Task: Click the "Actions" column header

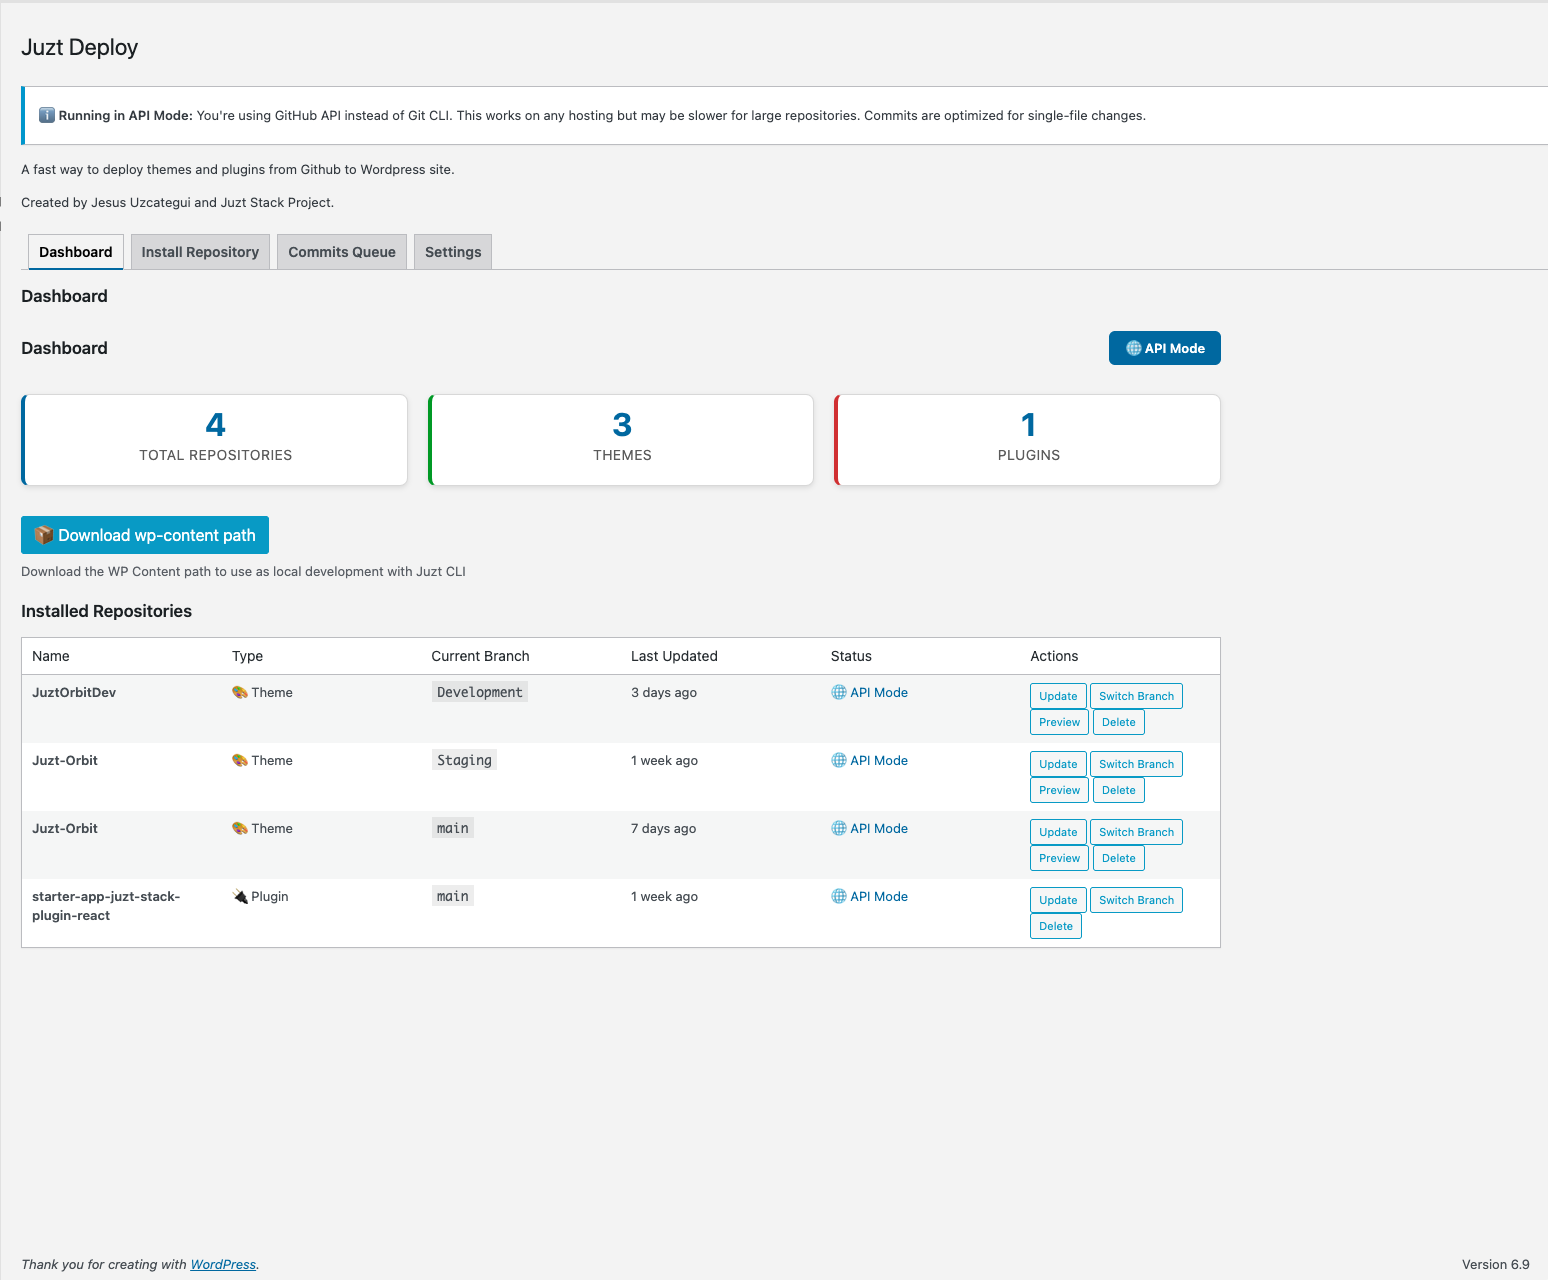Action: pyautogui.click(x=1054, y=656)
